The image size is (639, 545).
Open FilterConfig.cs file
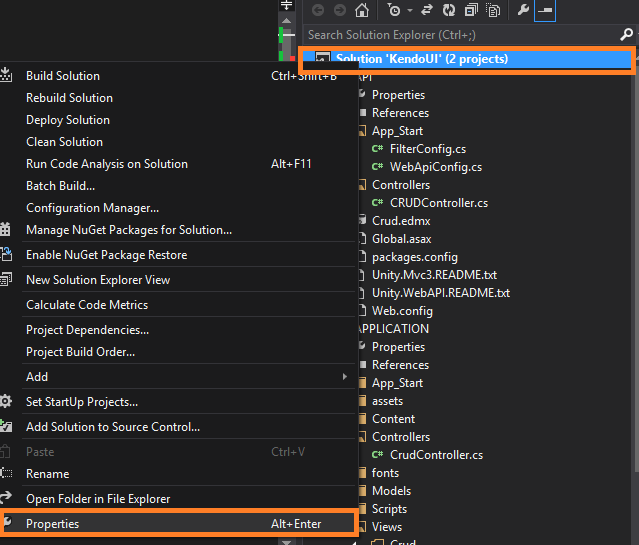(x=427, y=149)
